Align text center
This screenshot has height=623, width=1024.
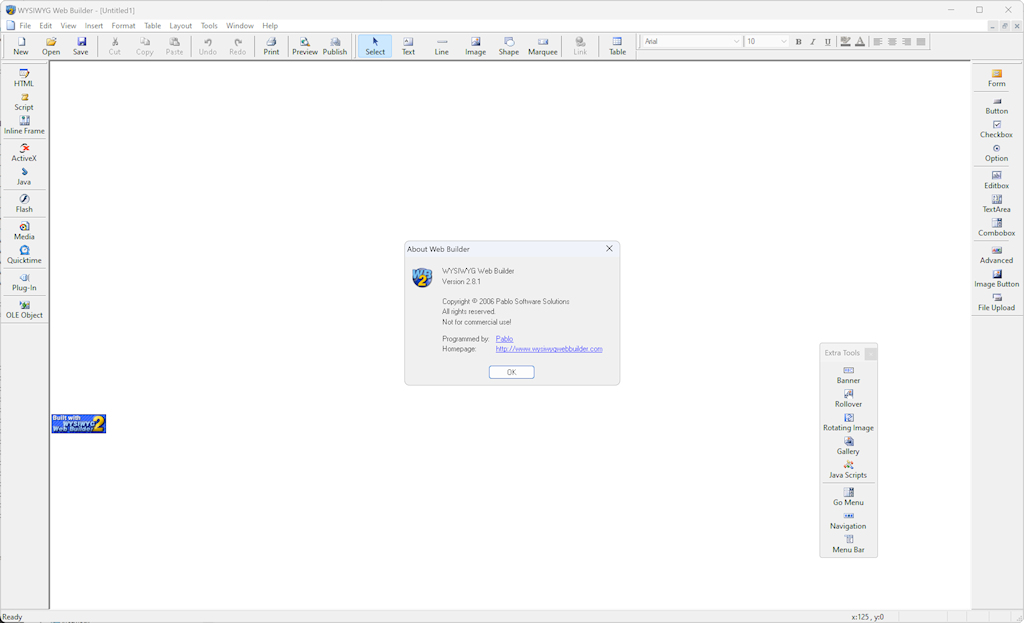(x=892, y=41)
